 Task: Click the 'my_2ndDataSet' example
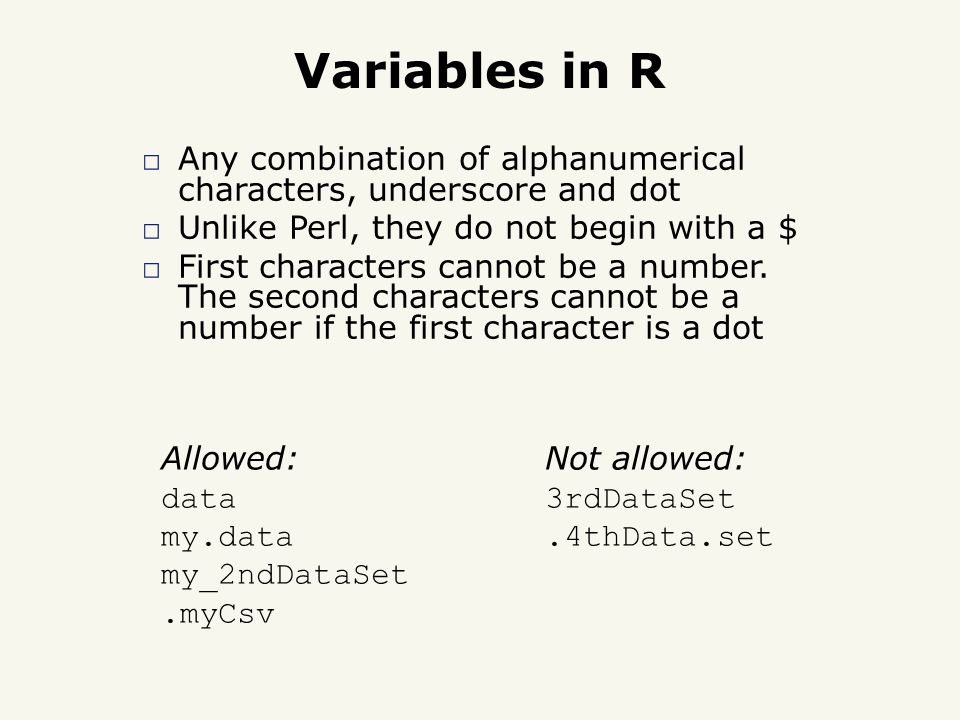(x=284, y=576)
